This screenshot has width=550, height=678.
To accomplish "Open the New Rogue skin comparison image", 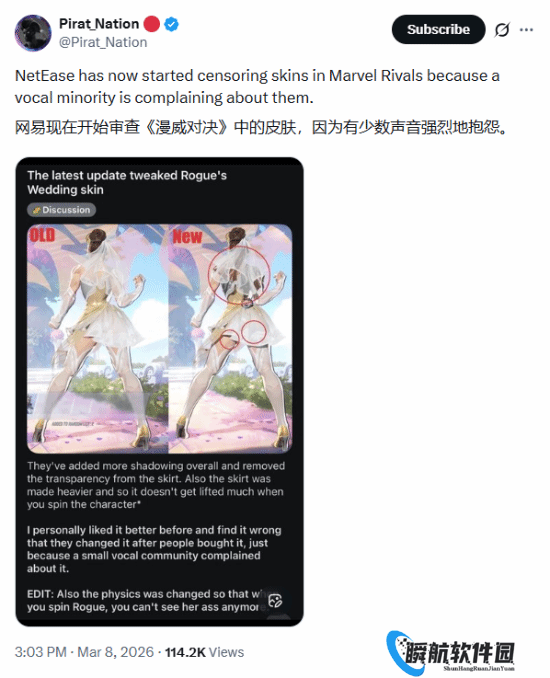I will 230,339.
